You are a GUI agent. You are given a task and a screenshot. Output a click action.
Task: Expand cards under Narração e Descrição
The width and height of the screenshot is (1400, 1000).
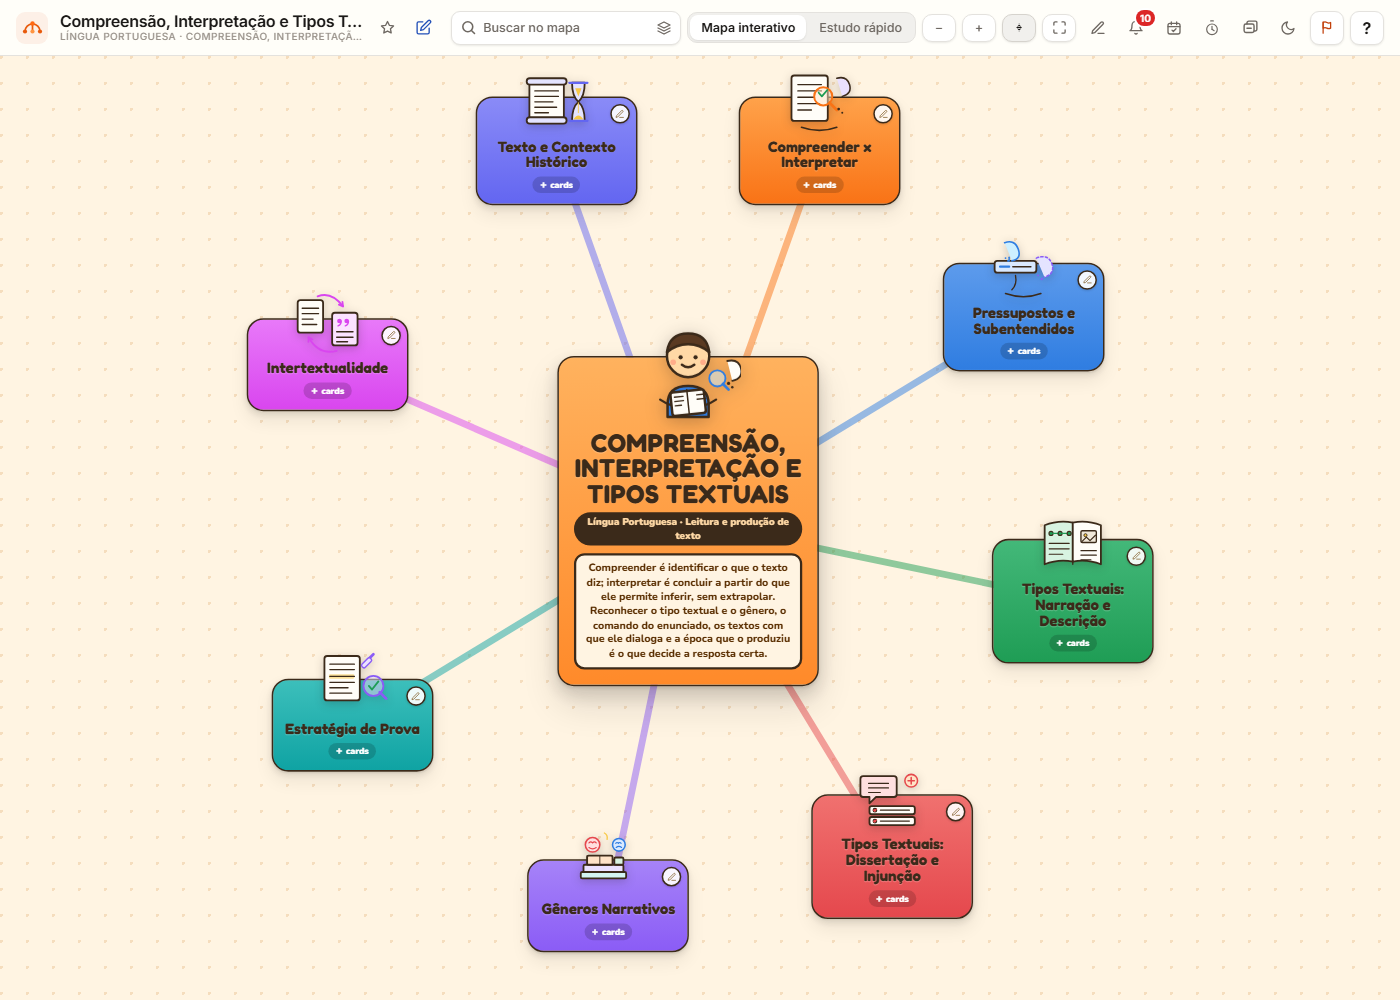(1073, 643)
